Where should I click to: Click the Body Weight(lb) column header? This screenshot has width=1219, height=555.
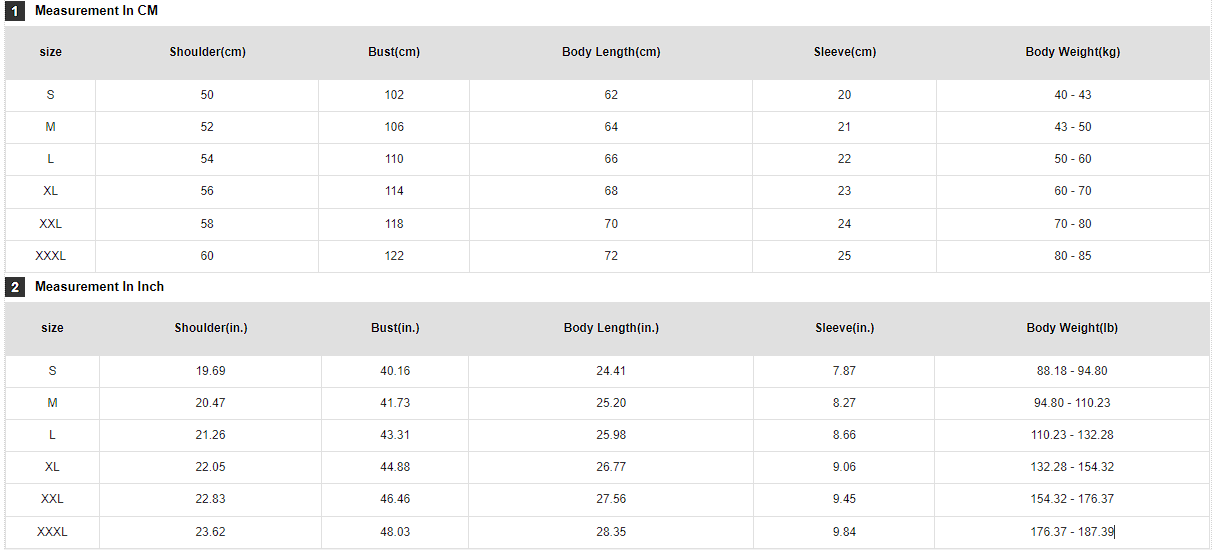1072,328
